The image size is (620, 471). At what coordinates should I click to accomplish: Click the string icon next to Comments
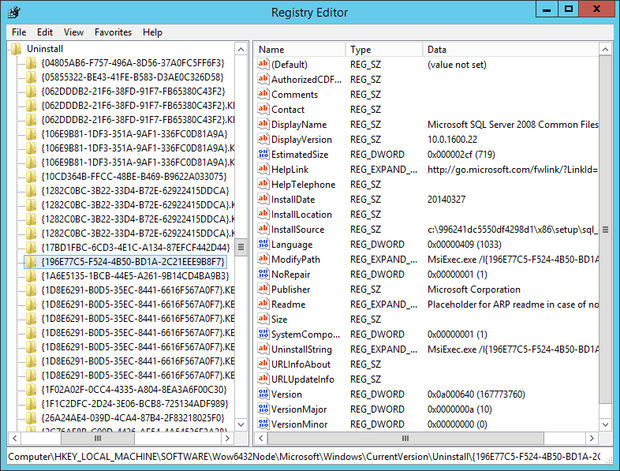click(x=263, y=94)
